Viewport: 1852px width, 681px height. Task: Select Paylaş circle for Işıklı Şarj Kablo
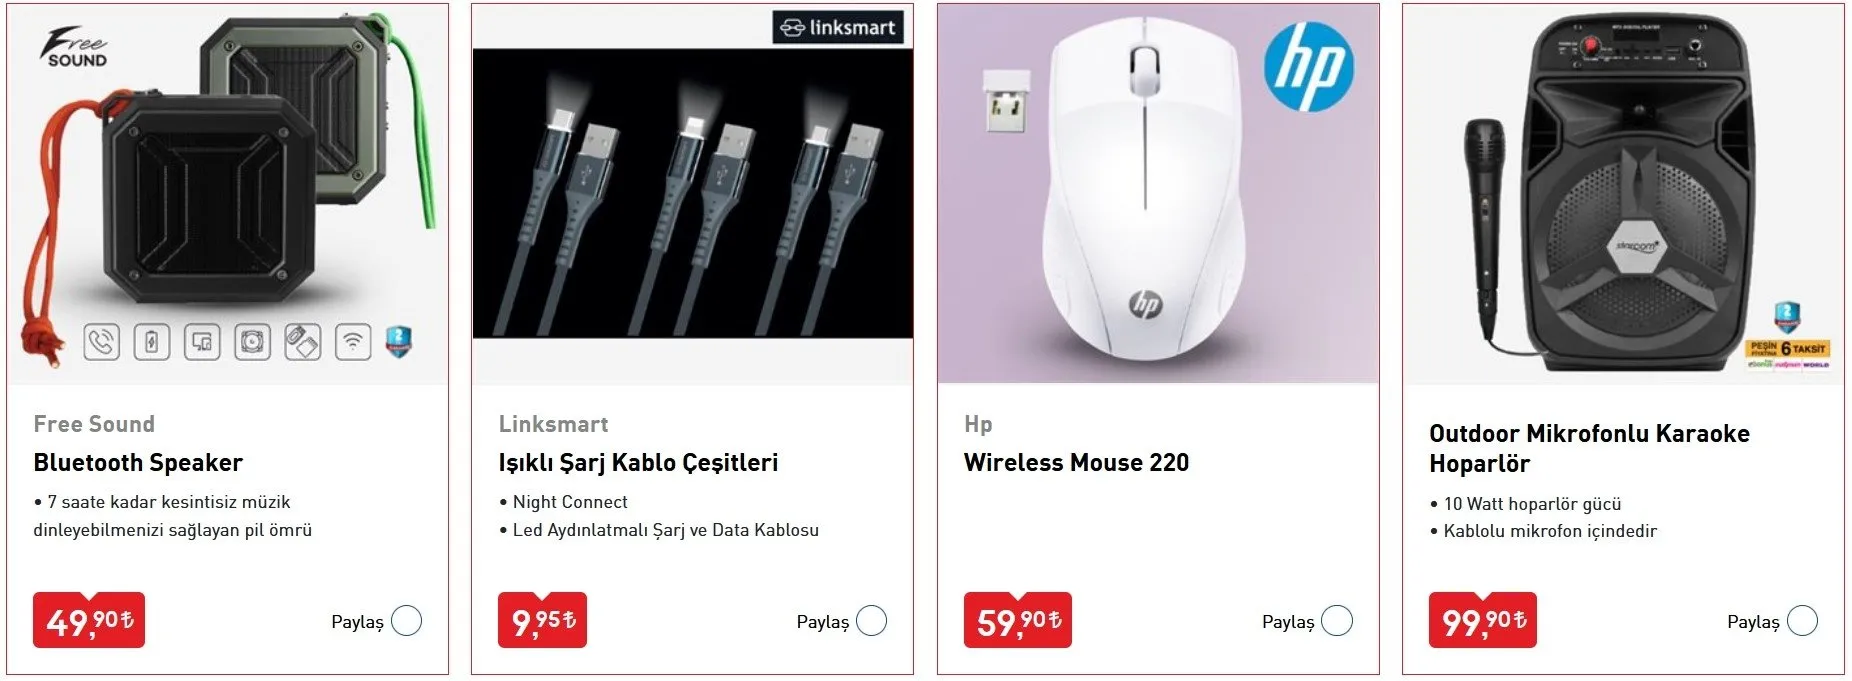click(872, 621)
